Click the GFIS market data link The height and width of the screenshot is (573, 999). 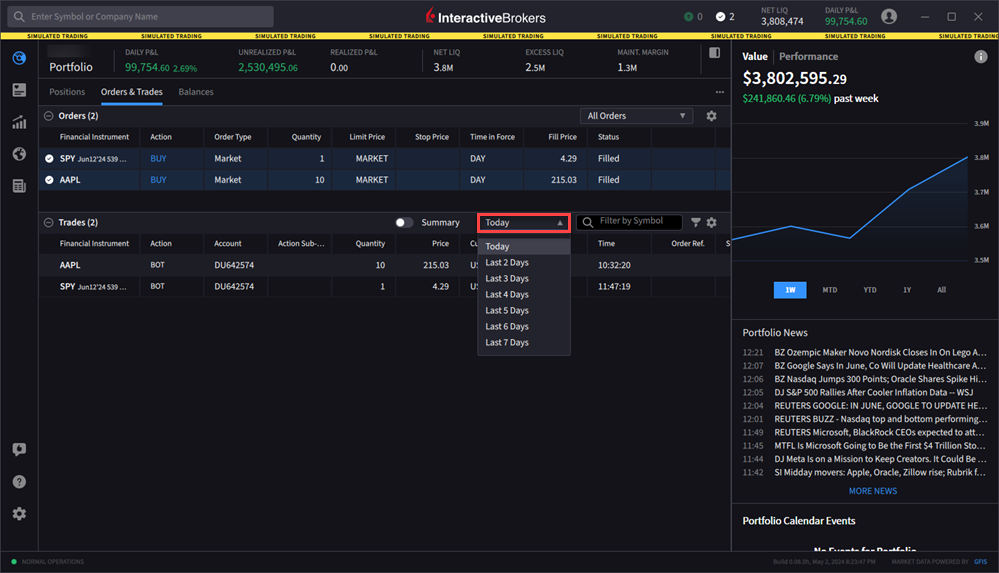[981, 562]
